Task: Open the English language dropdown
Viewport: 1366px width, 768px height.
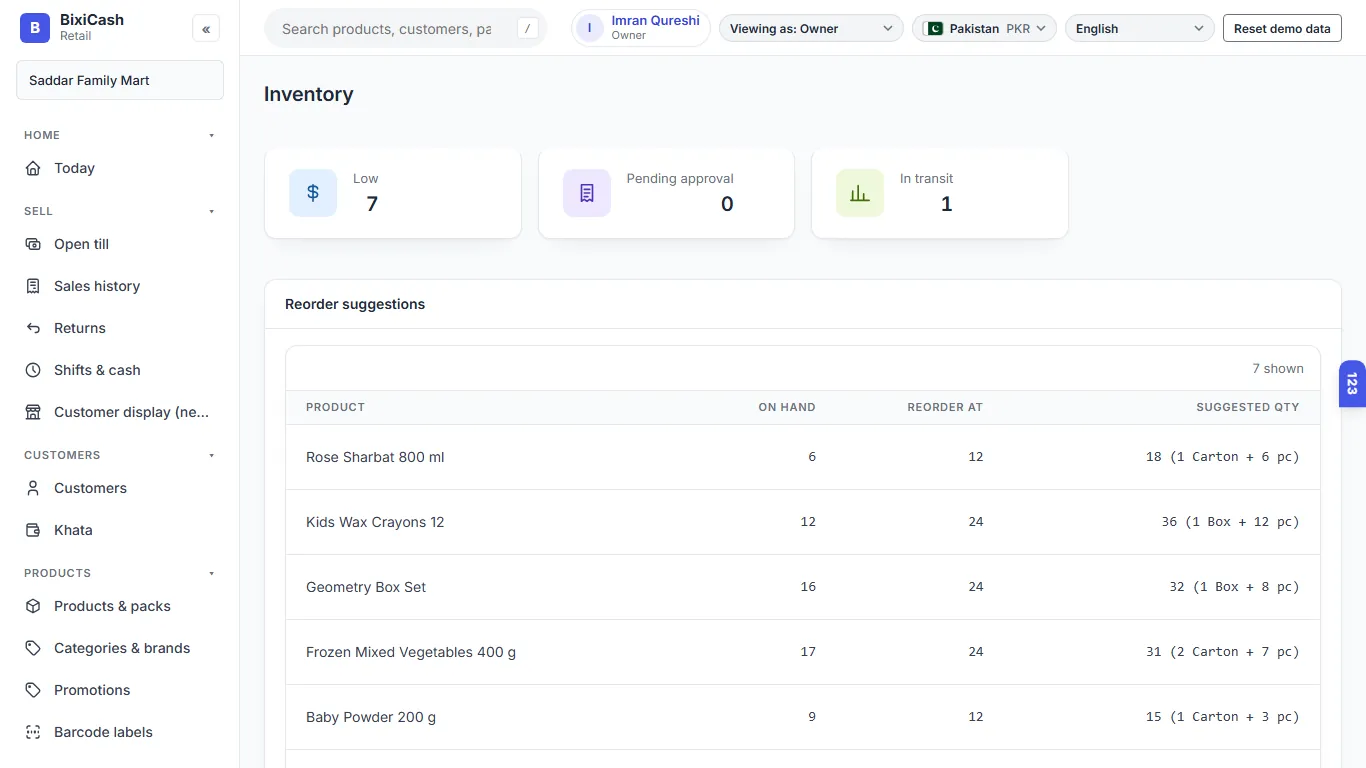Action: [x=1140, y=29]
